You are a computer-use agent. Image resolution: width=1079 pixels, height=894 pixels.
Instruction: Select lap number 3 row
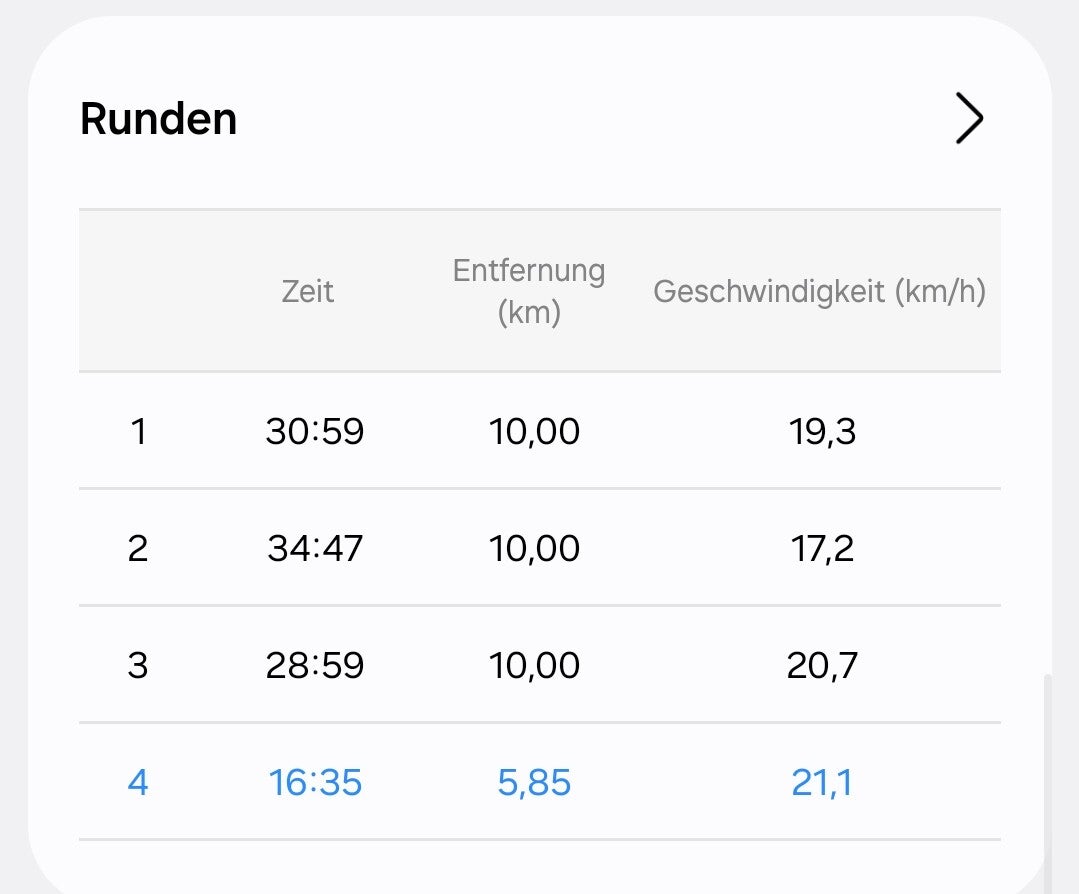[x=138, y=665]
